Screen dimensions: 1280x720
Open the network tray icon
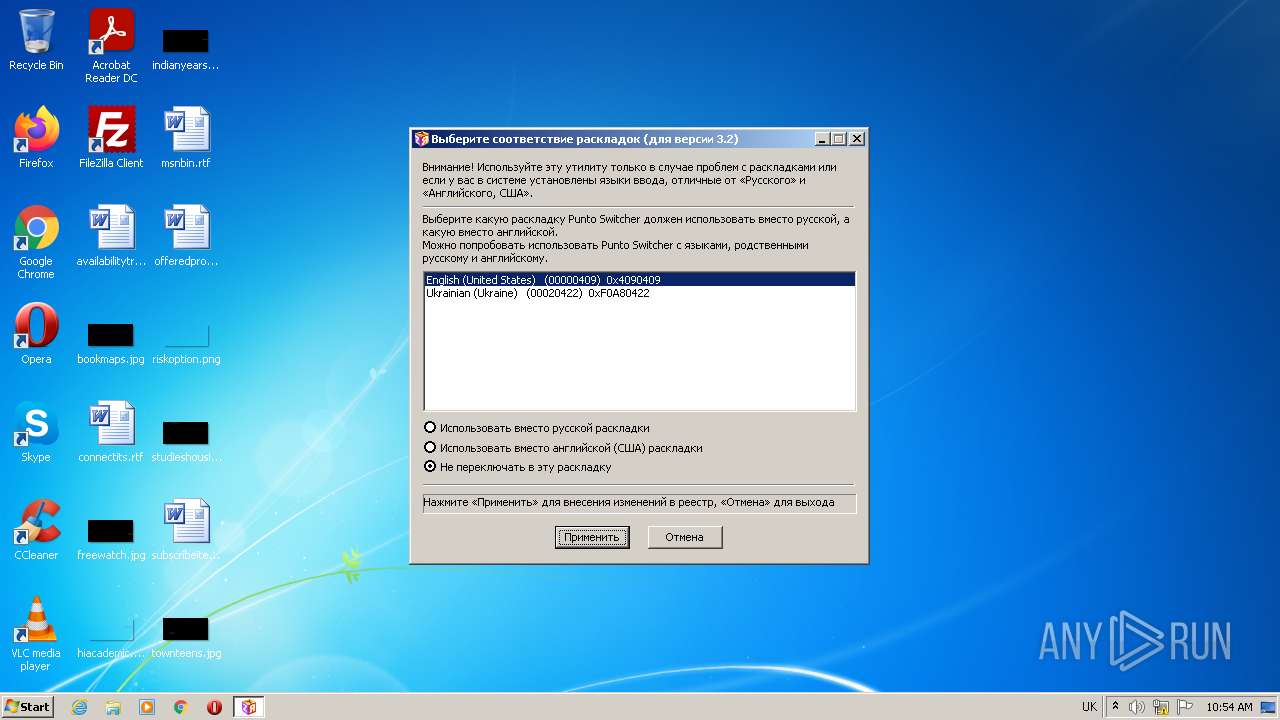[x=1161, y=707]
